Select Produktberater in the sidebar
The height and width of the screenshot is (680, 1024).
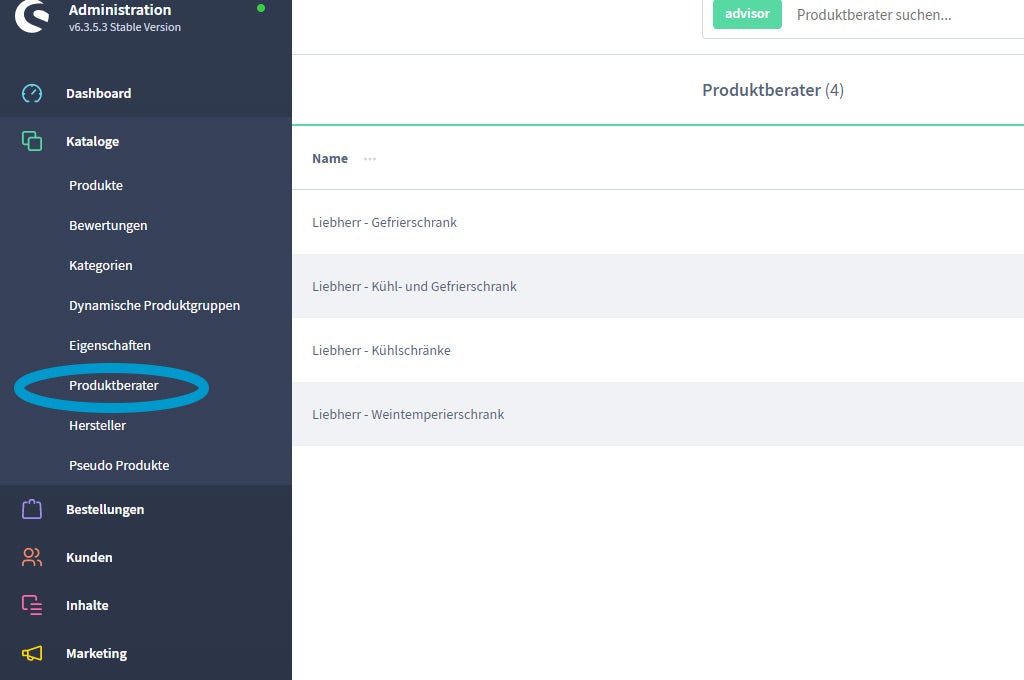coord(114,385)
